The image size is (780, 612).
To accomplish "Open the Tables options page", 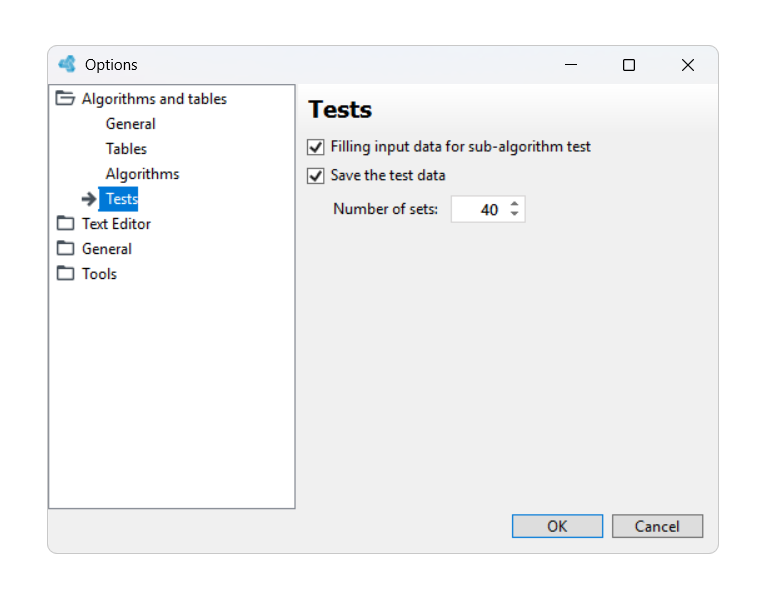I will click(126, 148).
